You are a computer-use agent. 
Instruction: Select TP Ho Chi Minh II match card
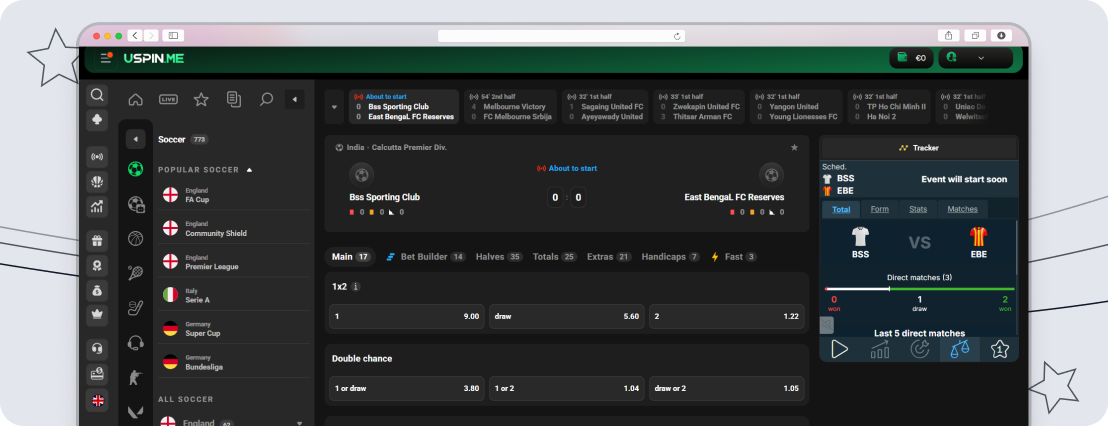[x=889, y=107]
